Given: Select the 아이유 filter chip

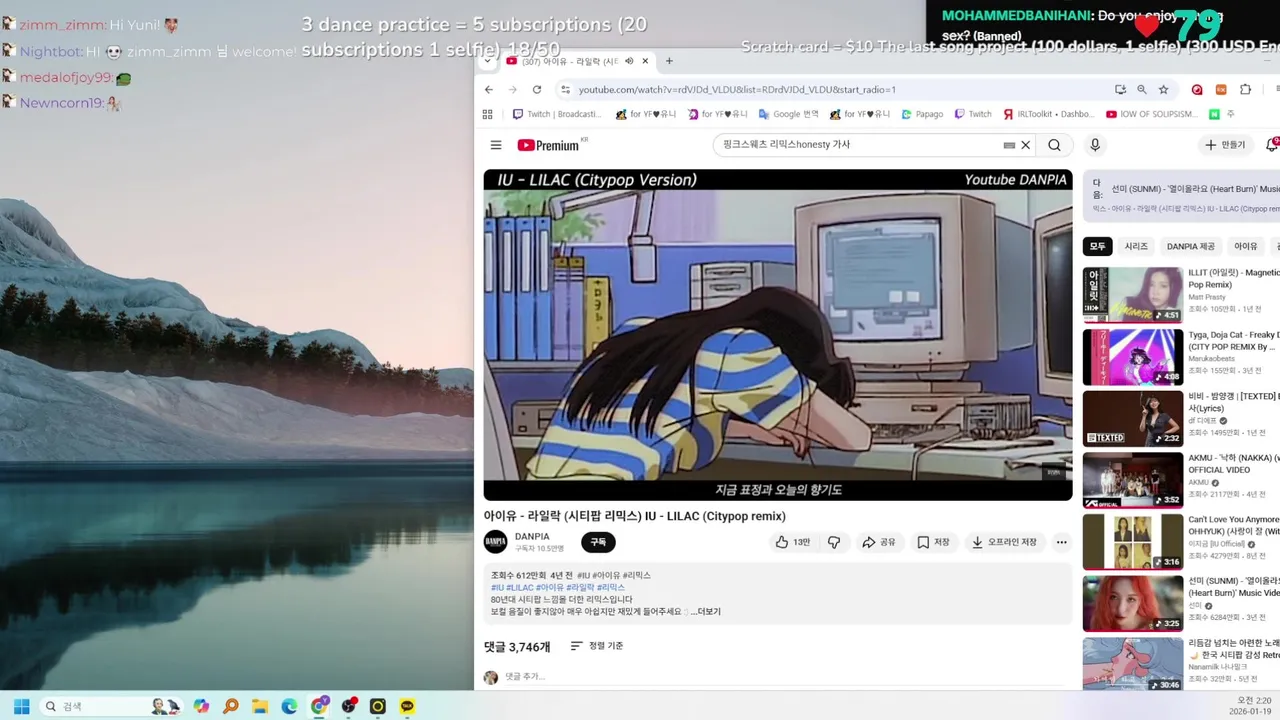Looking at the screenshot, I should [x=1245, y=246].
